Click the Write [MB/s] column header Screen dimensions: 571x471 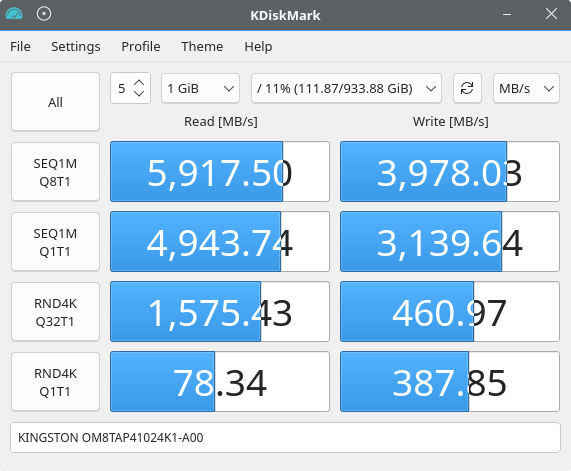coord(450,121)
